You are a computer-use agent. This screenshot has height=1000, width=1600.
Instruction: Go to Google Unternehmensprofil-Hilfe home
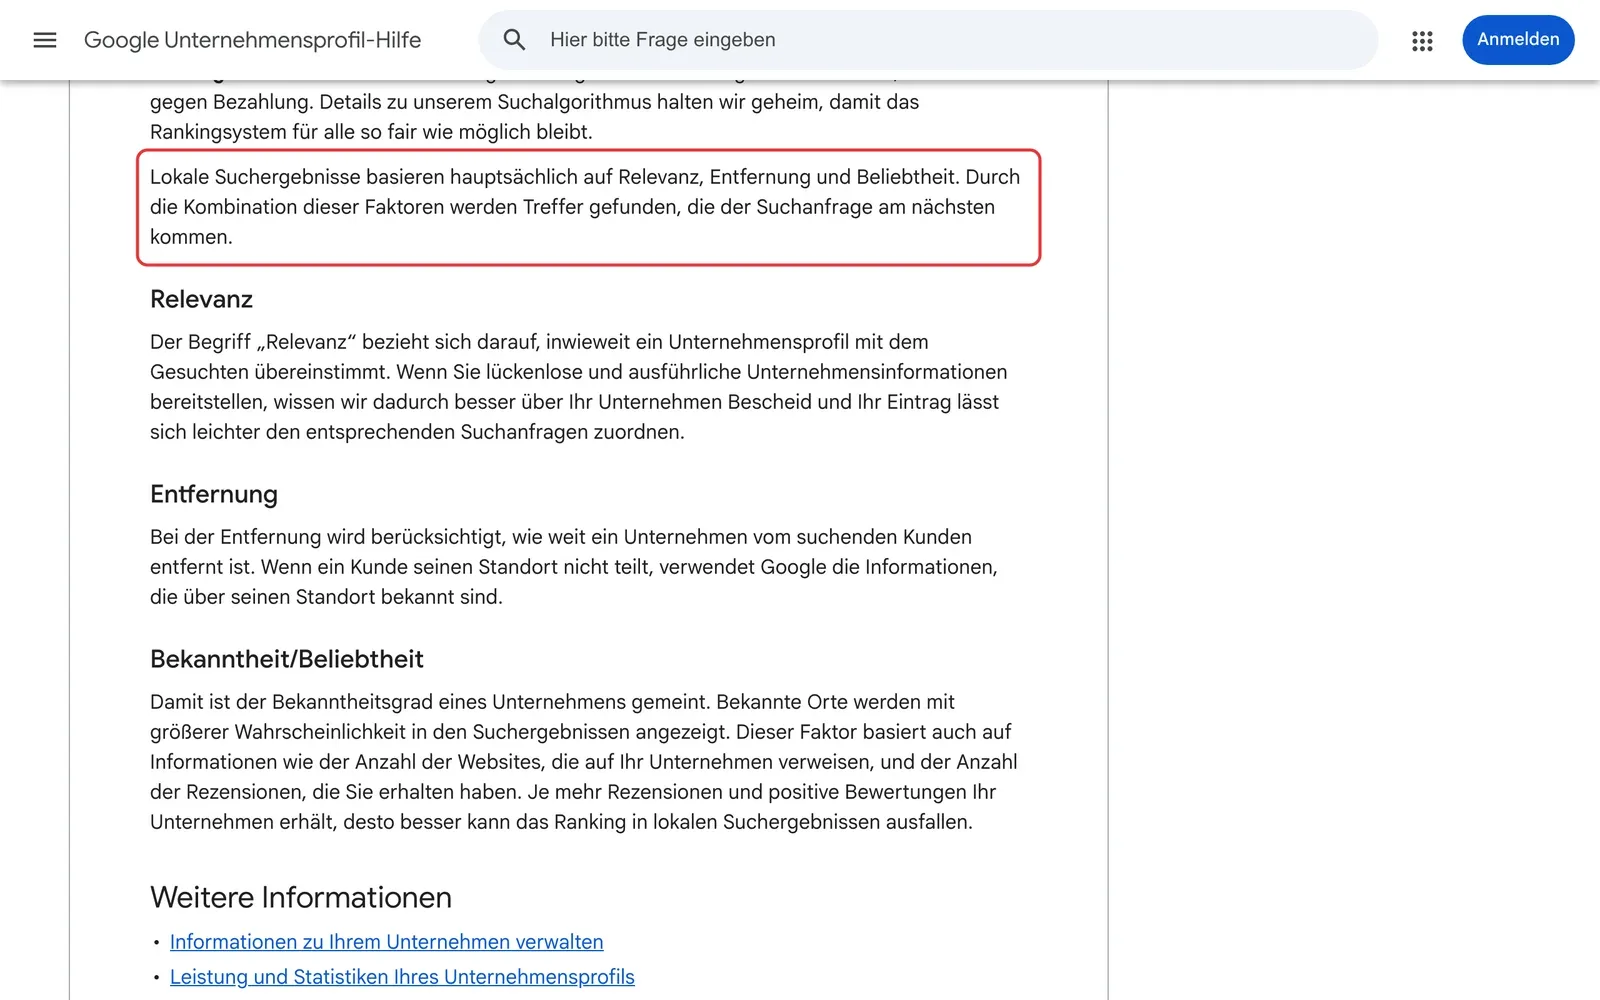pyautogui.click(x=252, y=40)
